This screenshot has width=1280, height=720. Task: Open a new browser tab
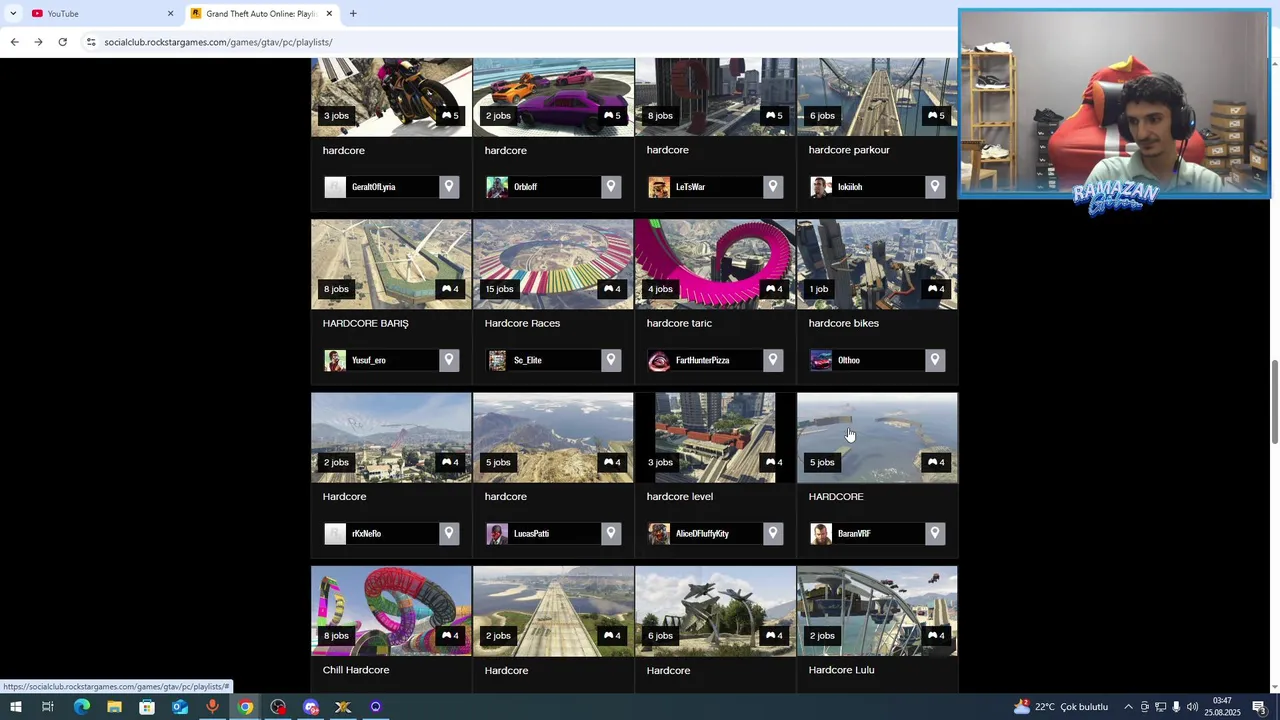(353, 13)
